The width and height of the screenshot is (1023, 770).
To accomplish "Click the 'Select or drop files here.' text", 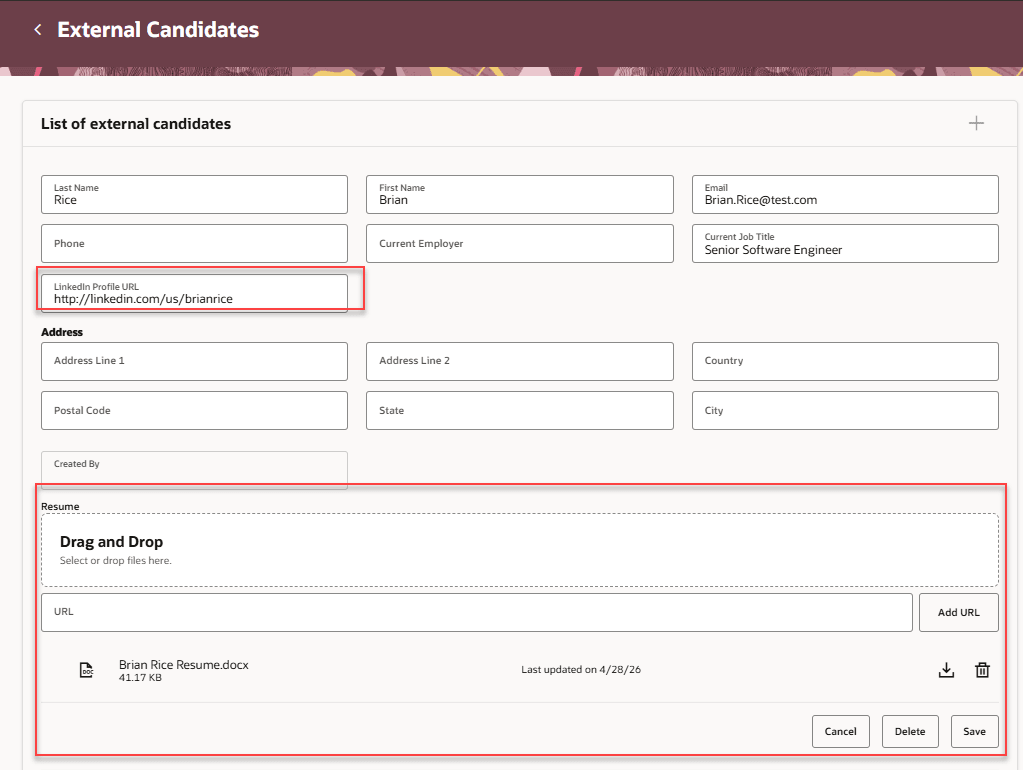I will 115,561.
